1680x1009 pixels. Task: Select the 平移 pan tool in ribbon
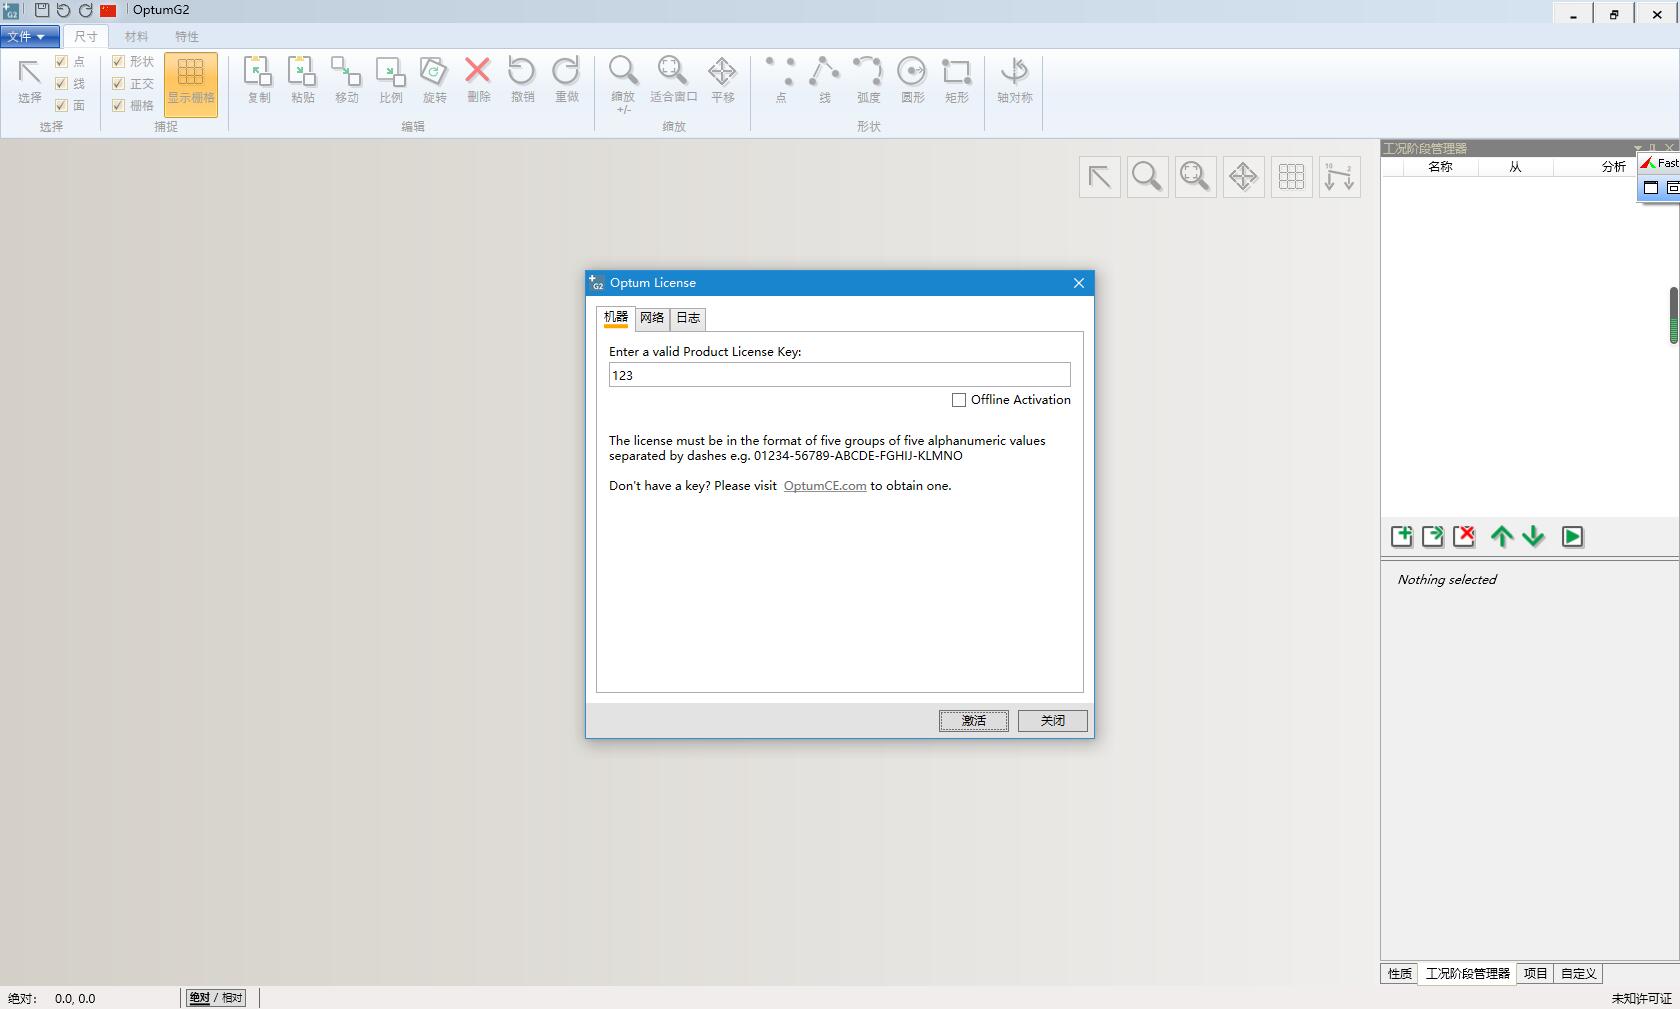click(722, 80)
